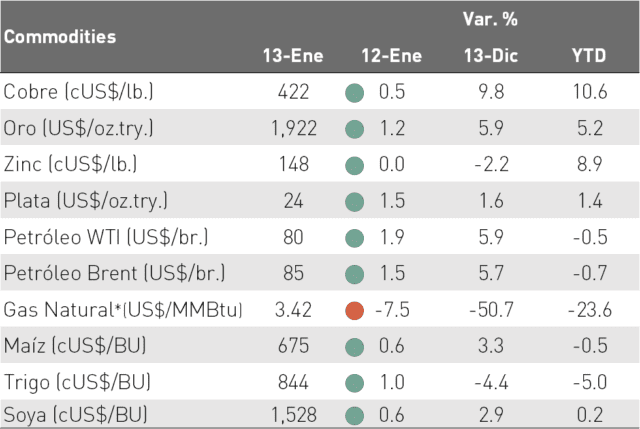This screenshot has height=429, width=640.
Task: Select the Commodities column header
Action: pos(60,37)
